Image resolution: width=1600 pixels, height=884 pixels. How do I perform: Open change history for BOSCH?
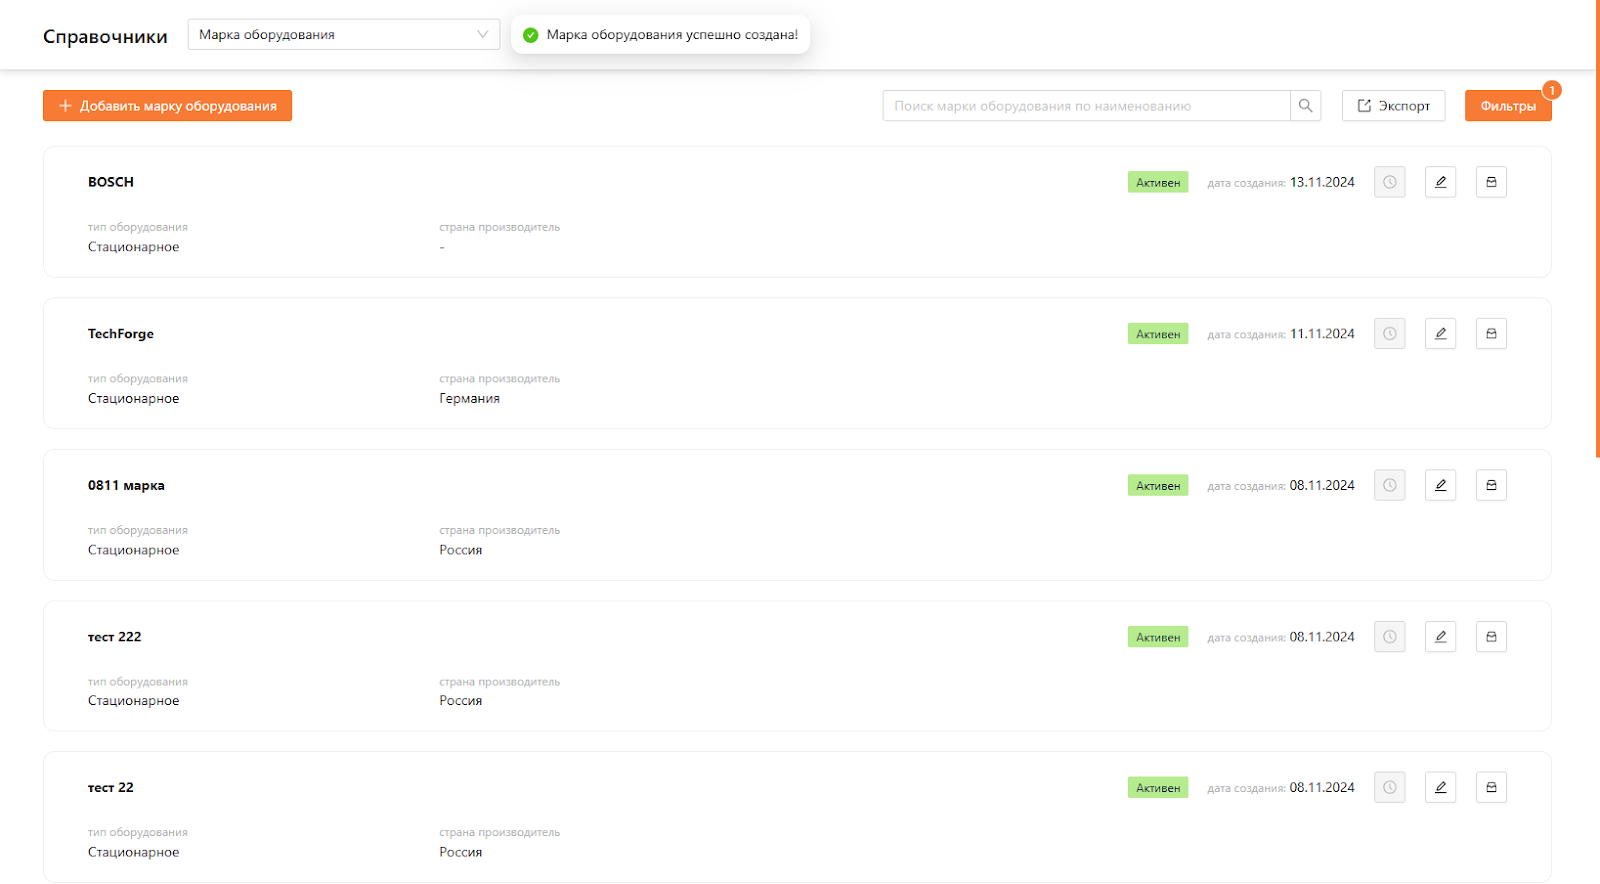(1389, 182)
